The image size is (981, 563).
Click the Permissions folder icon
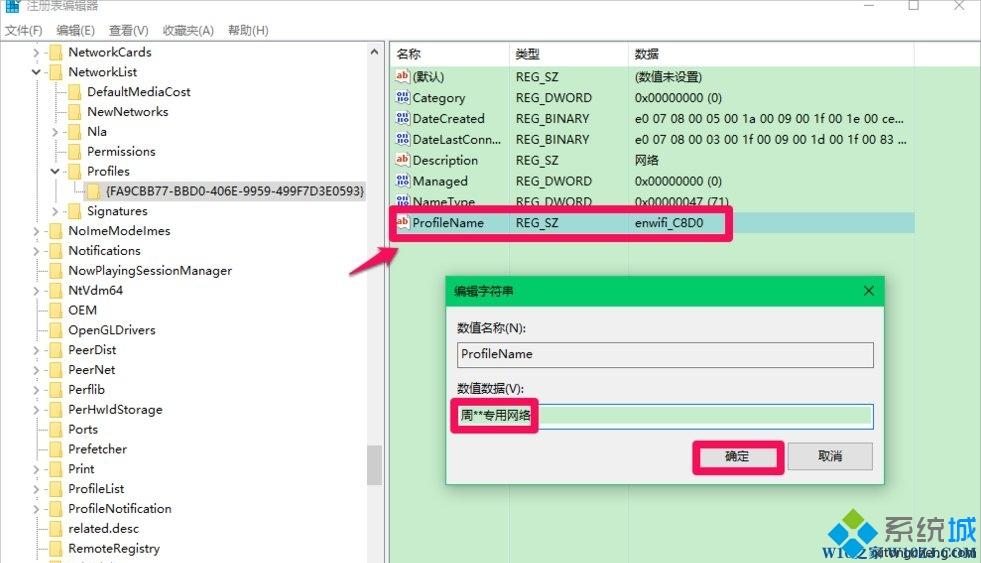pyautogui.click(x=74, y=151)
